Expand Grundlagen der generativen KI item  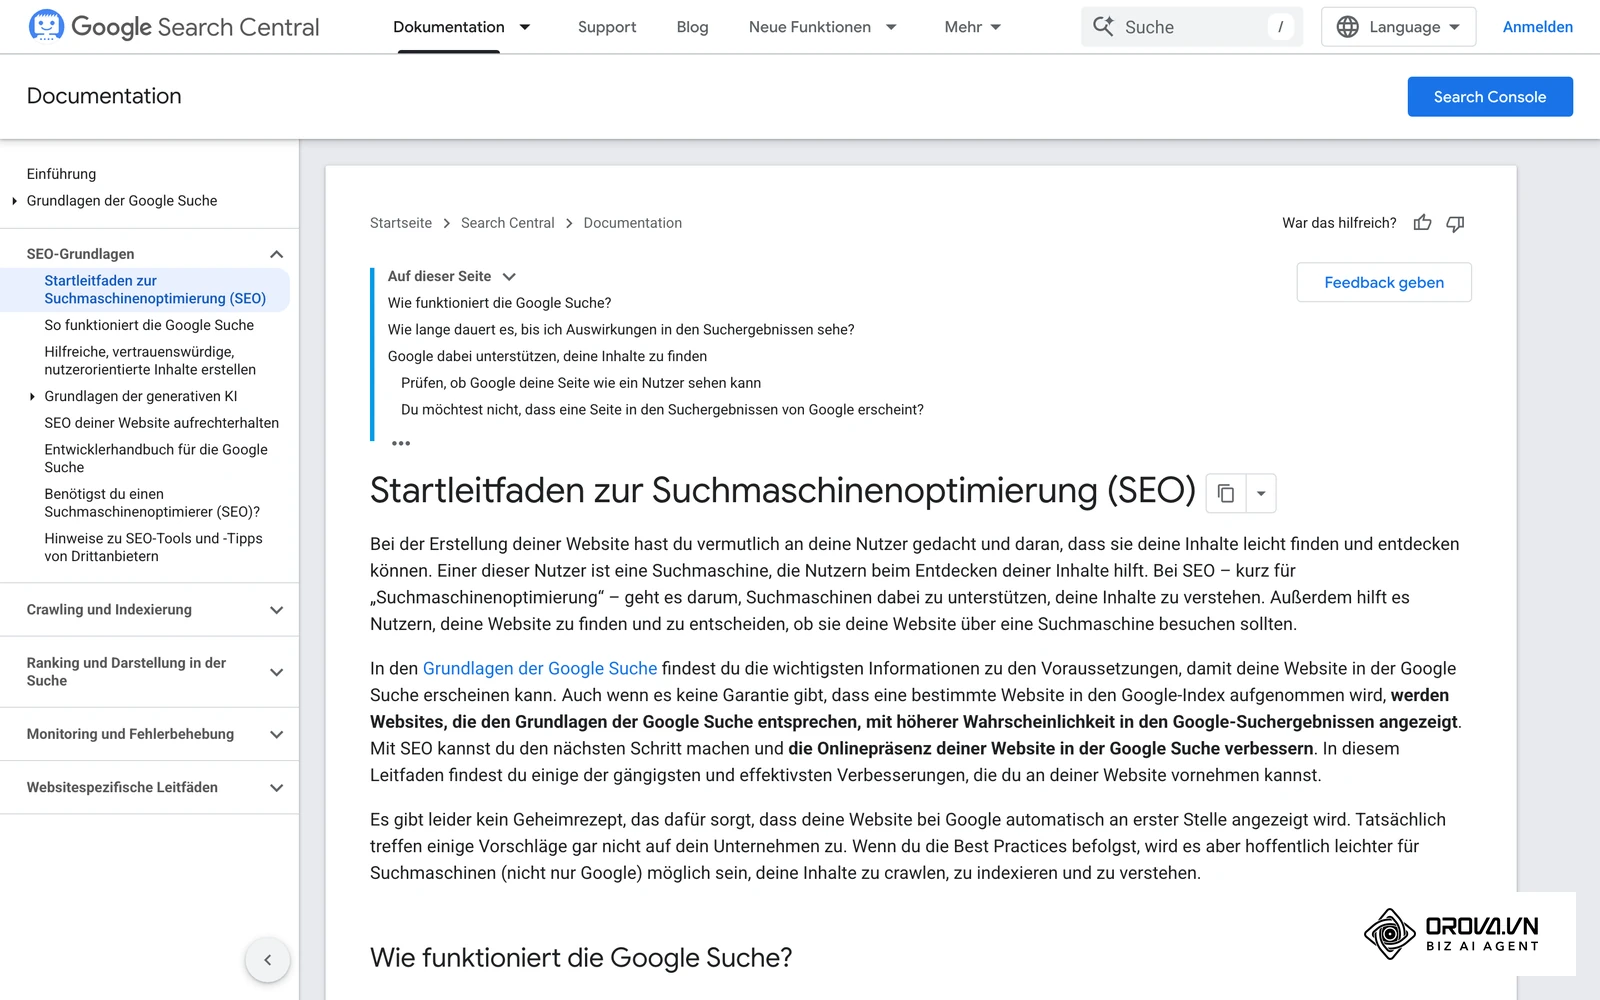point(32,397)
